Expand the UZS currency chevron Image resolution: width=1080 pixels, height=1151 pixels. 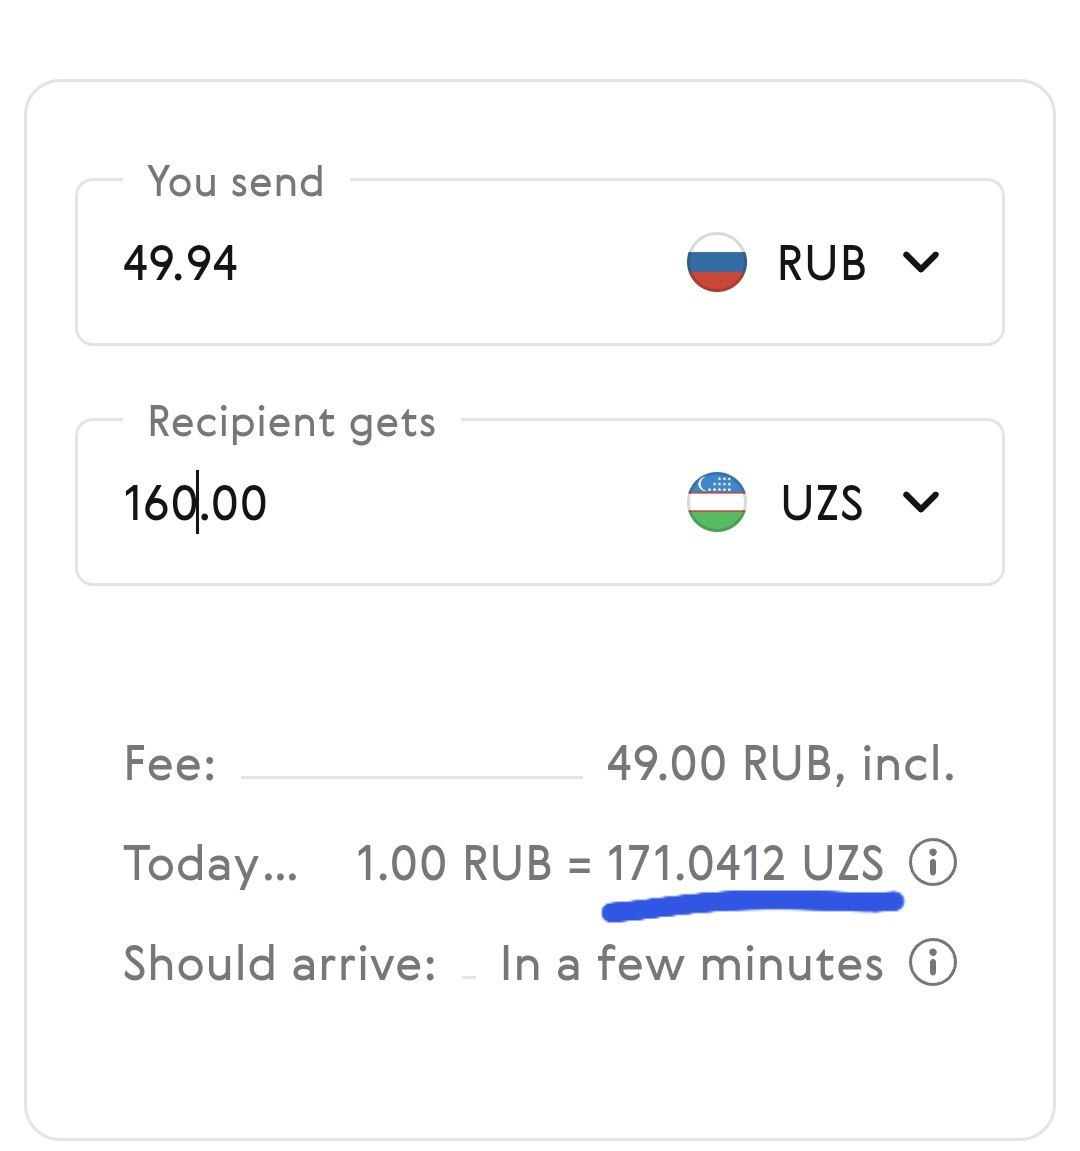(920, 502)
